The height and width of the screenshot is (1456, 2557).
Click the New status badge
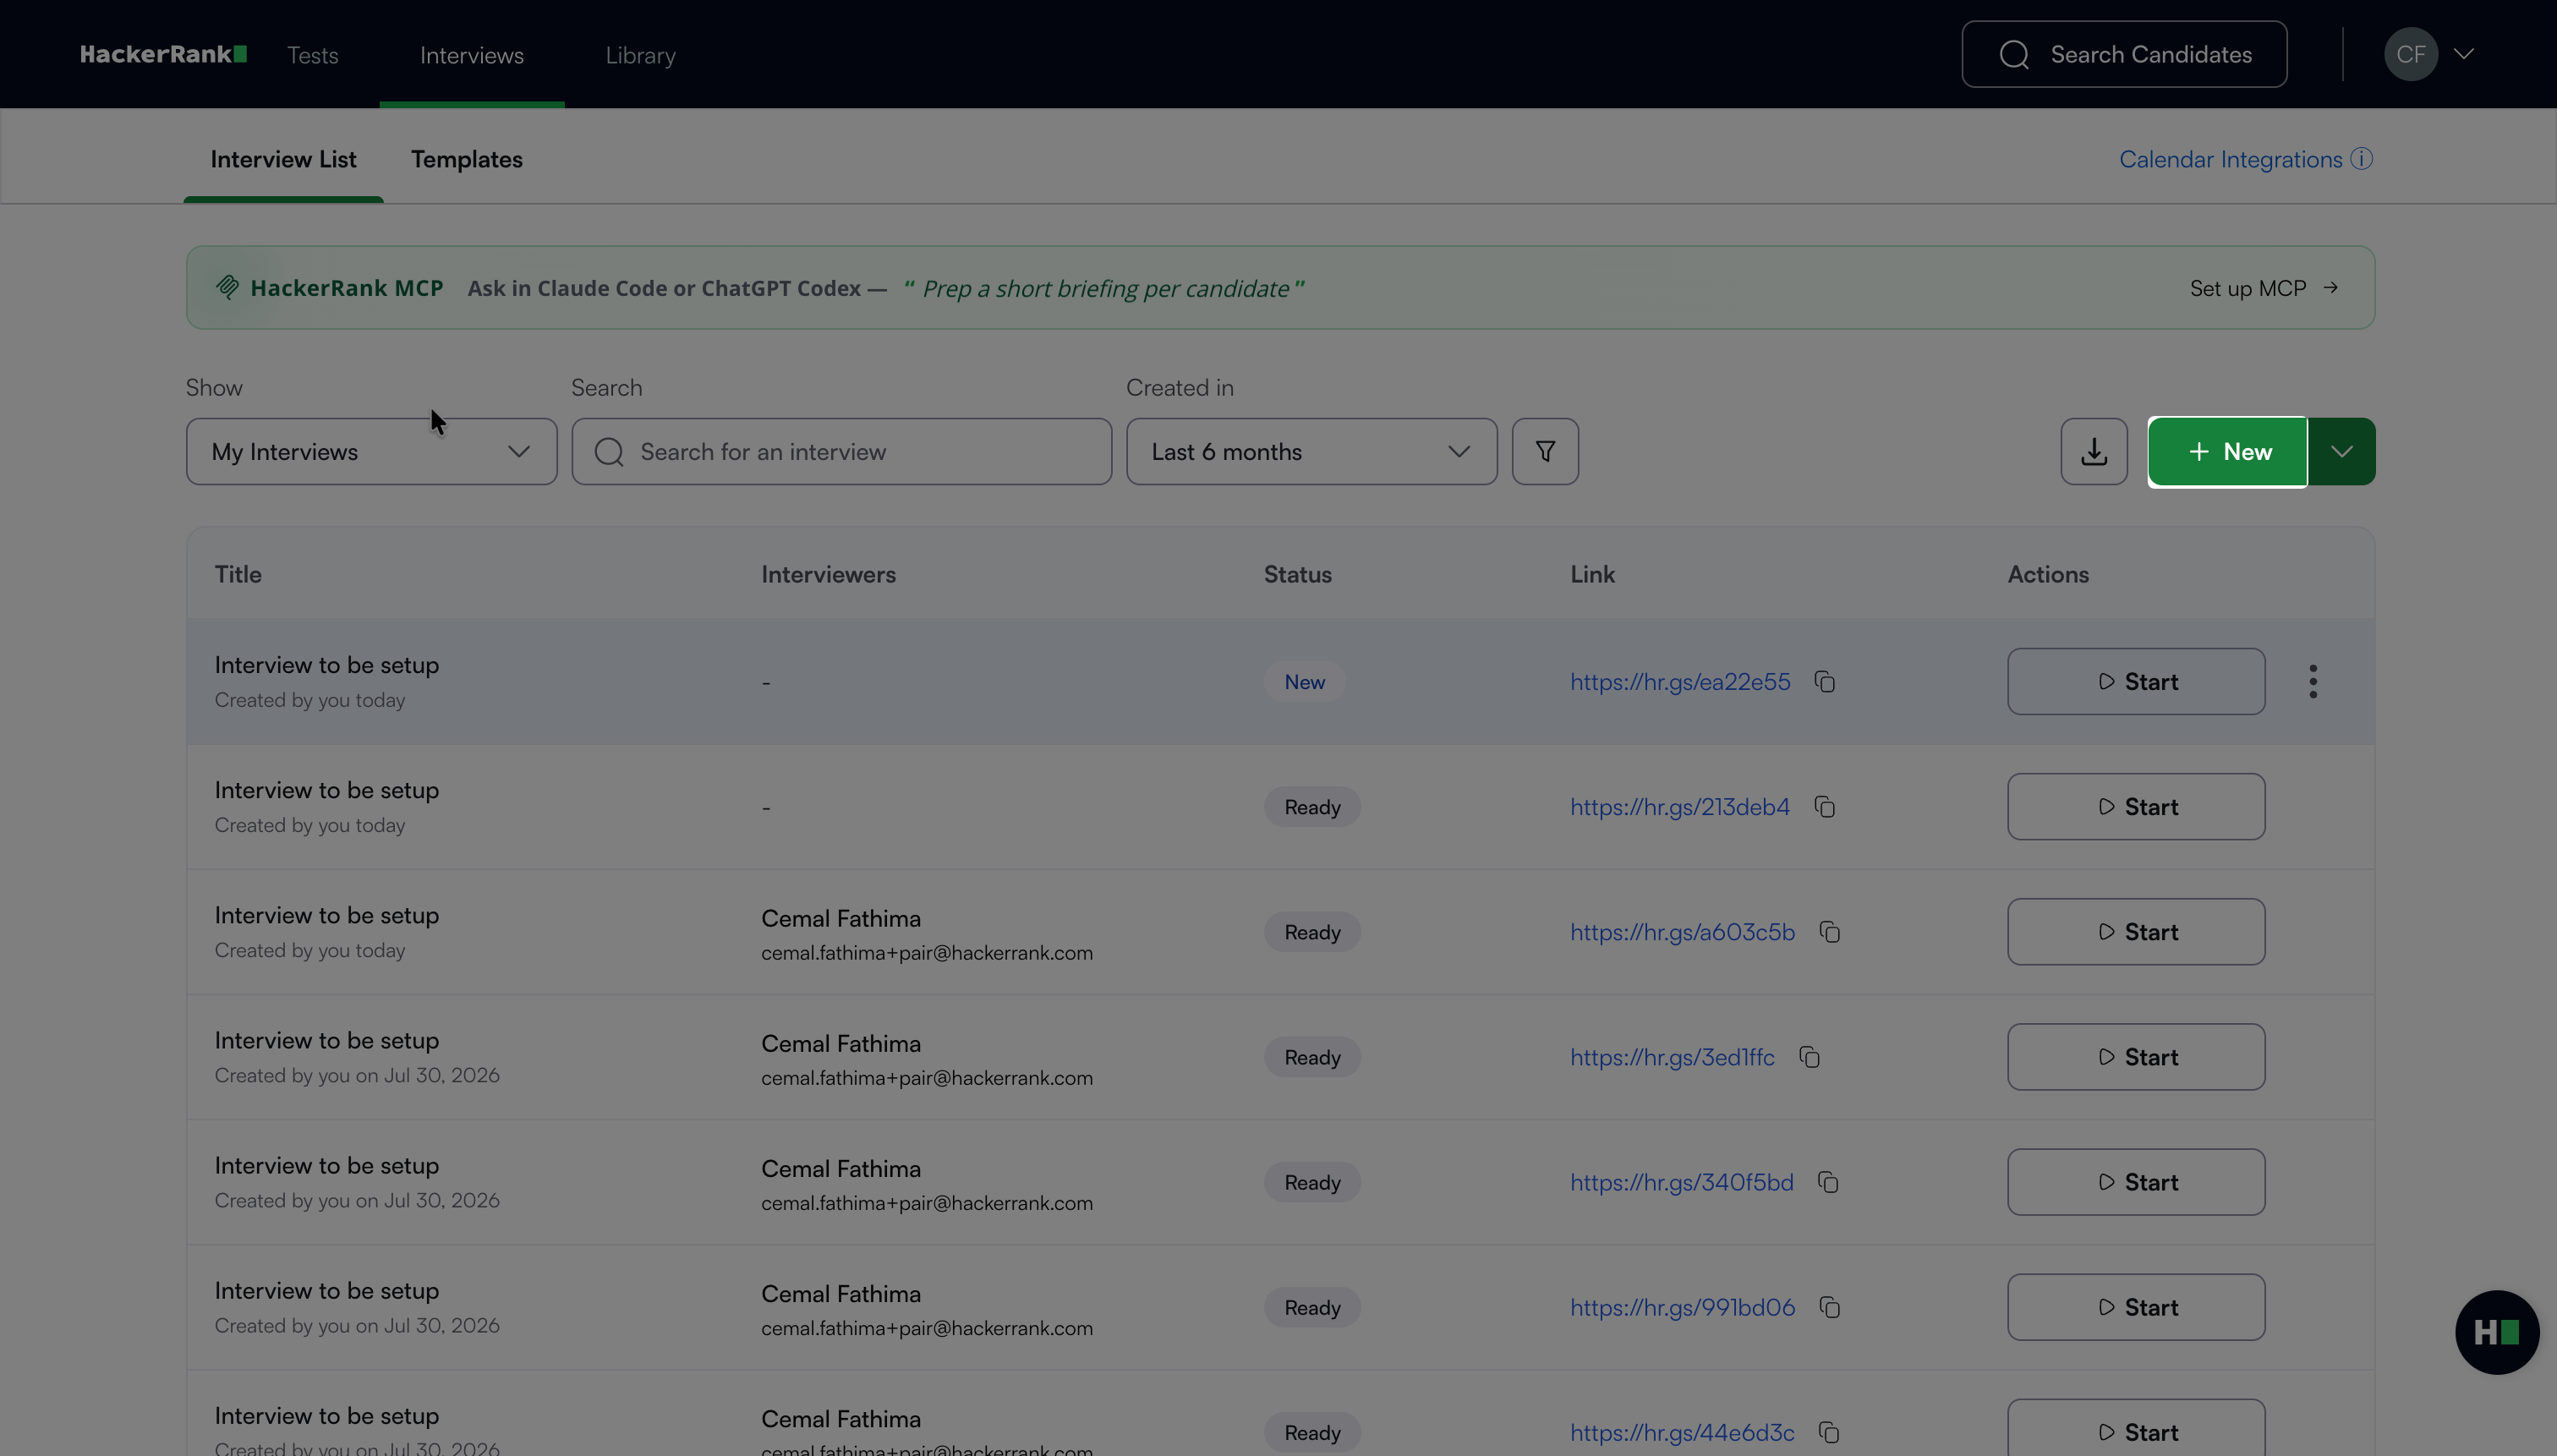pos(1305,682)
